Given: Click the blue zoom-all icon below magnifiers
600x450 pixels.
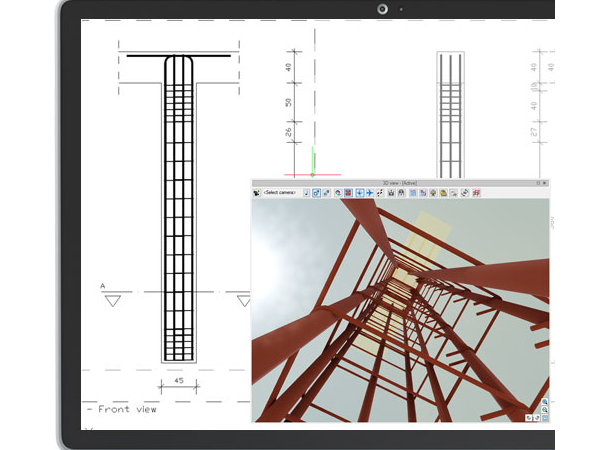Looking at the screenshot, I should (x=545, y=418).
